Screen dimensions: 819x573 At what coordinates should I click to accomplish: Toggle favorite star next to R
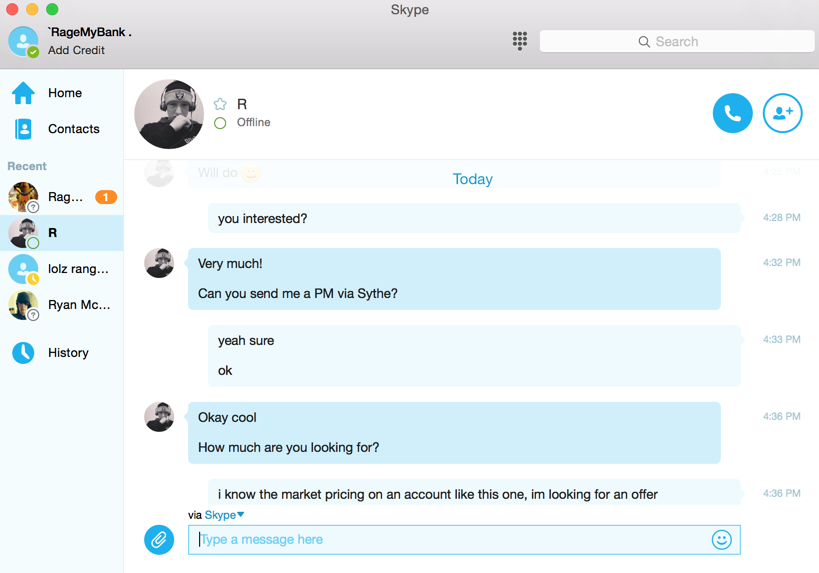click(220, 104)
